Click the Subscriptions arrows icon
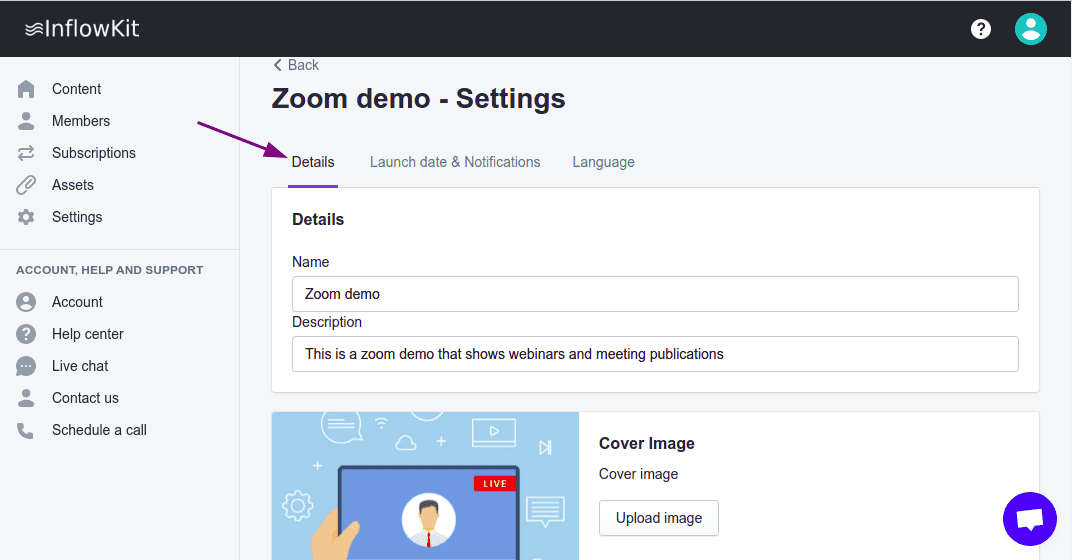1072x560 pixels. click(27, 153)
